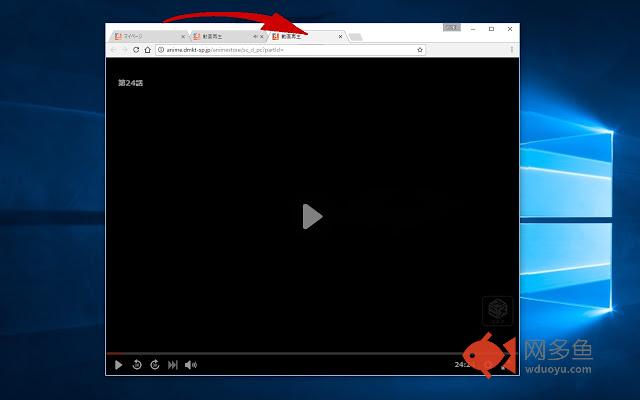The height and width of the screenshot is (400, 640).
Task: Select the active third 動画再生 tab
Action: [x=307, y=36]
